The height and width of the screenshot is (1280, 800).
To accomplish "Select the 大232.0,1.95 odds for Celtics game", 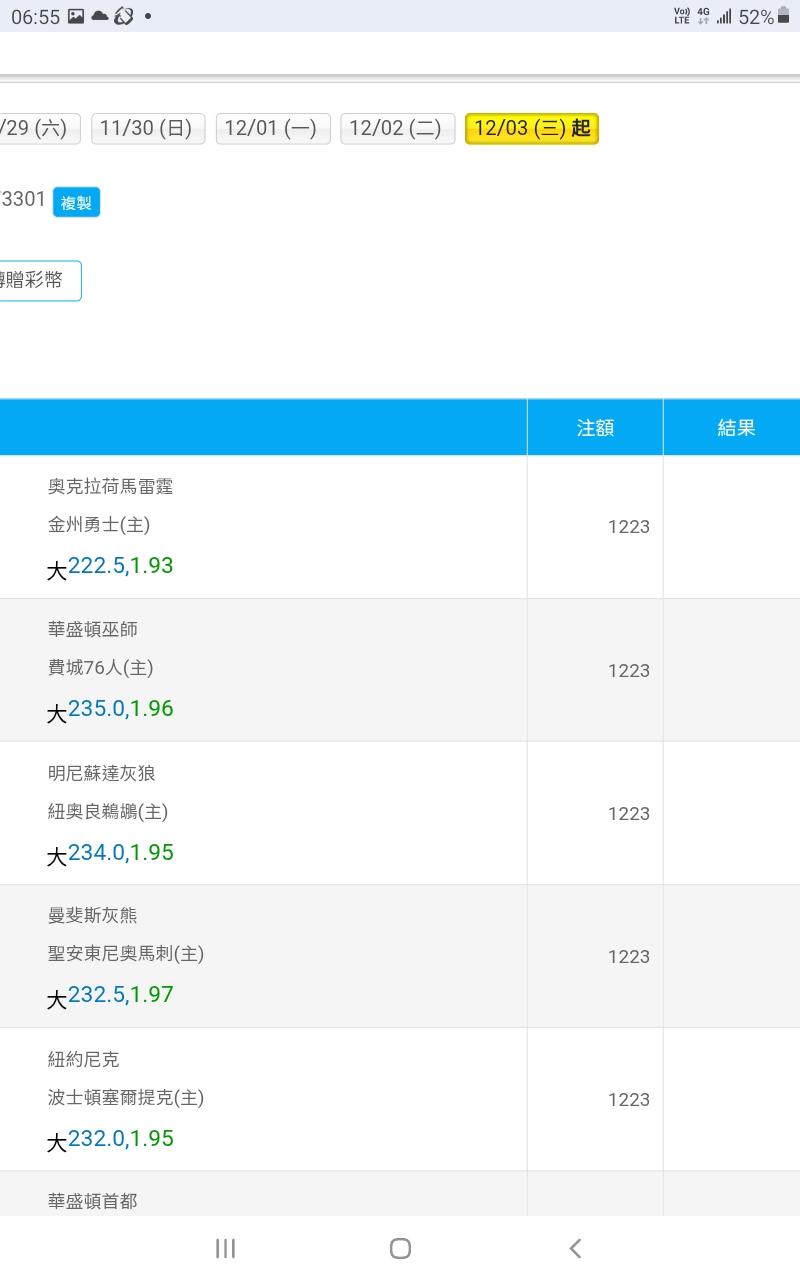I will (x=111, y=1140).
